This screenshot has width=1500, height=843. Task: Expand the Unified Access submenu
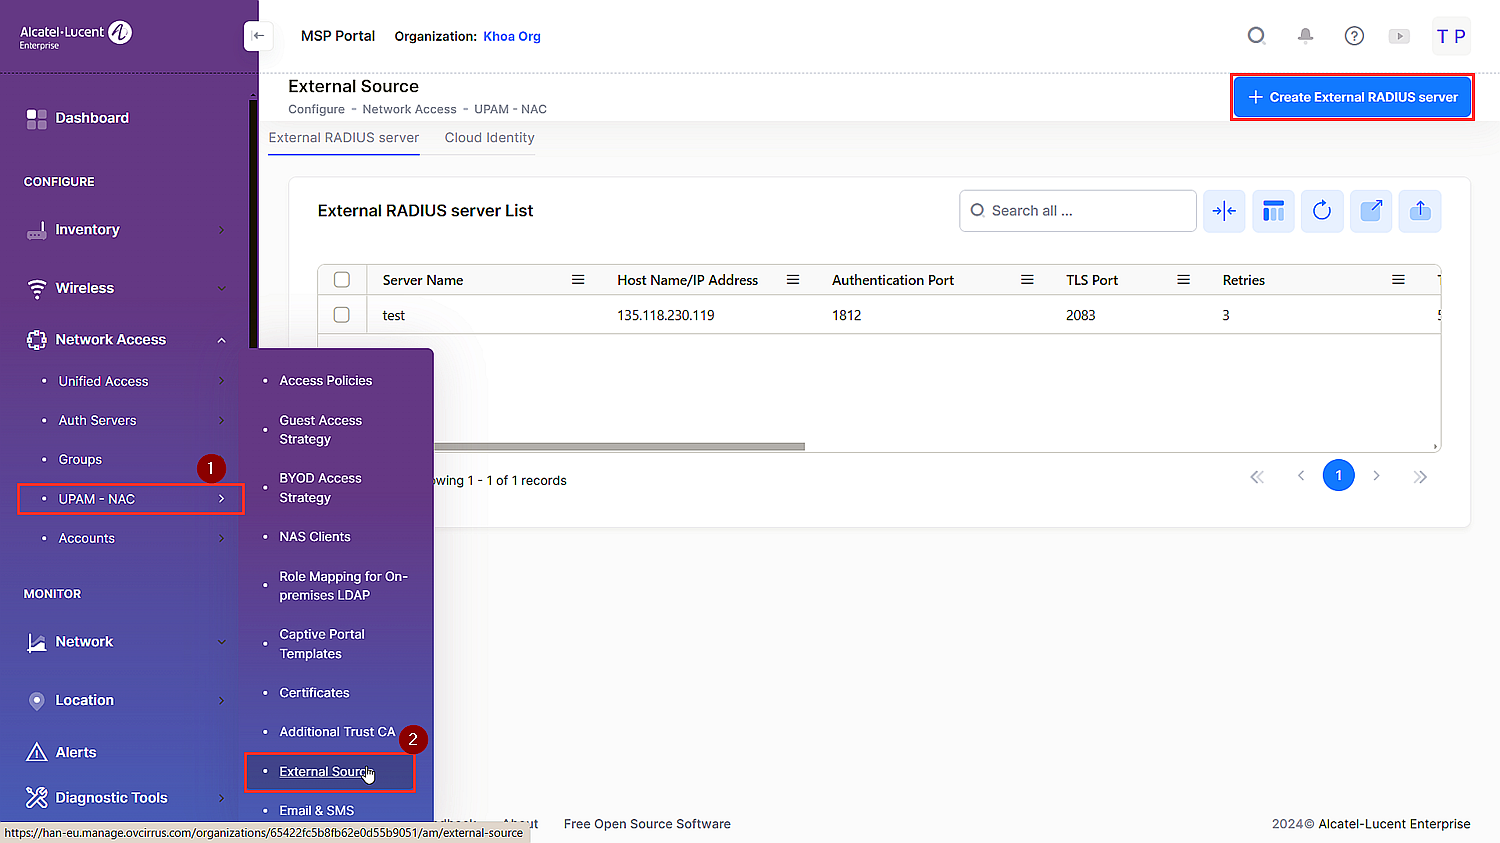[133, 381]
